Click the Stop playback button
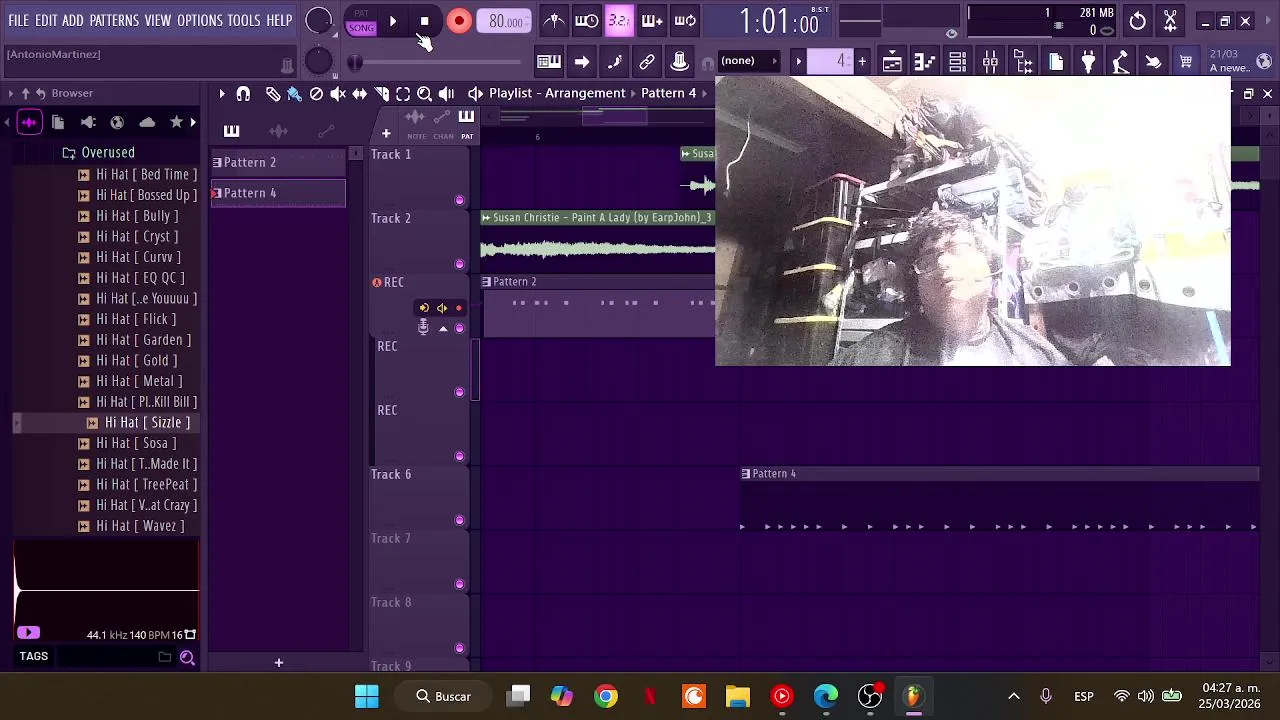 [x=424, y=21]
